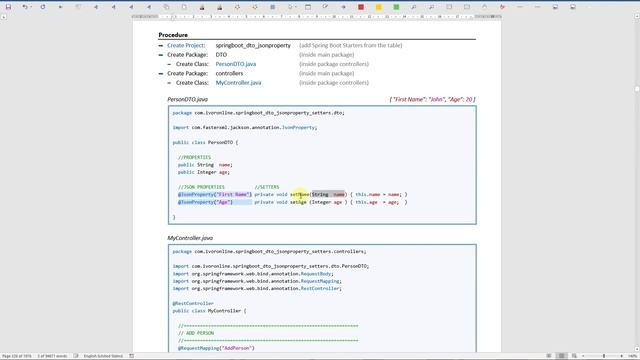Click the yellow square toolbar button
640x360 pixels.
tap(378, 7)
